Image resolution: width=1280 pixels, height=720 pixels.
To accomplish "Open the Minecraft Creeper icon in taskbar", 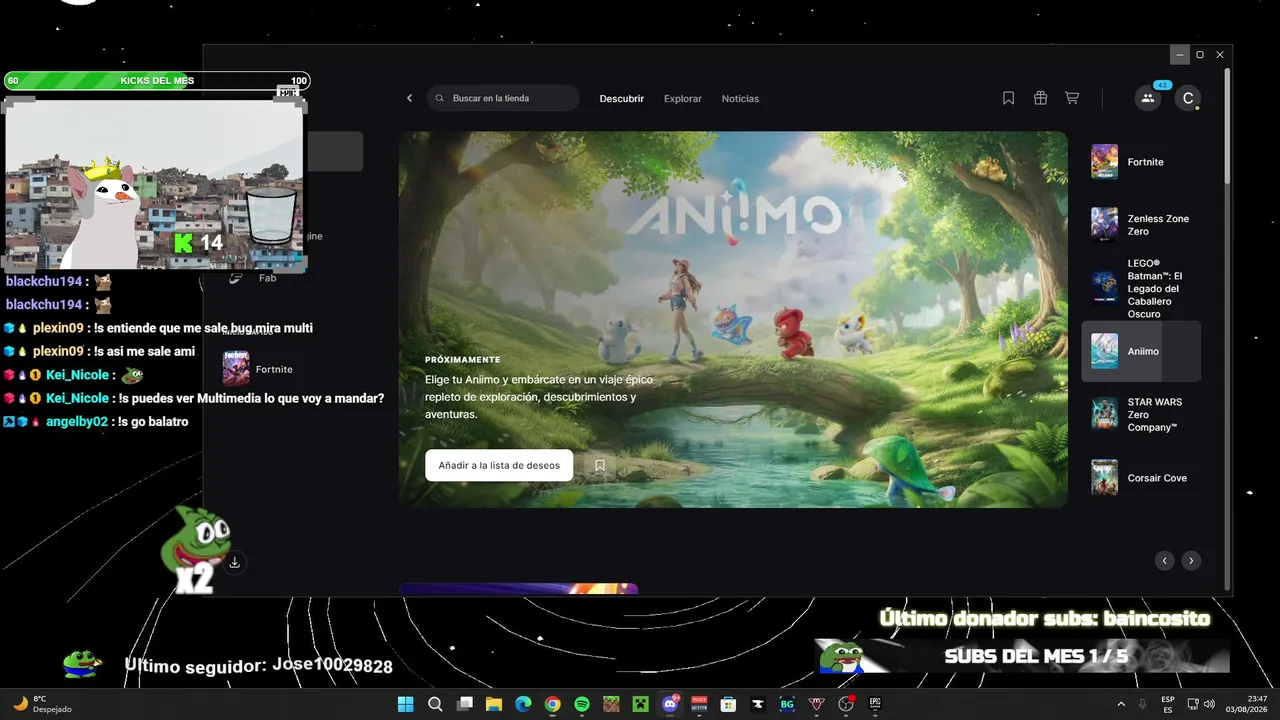I will [x=640, y=704].
